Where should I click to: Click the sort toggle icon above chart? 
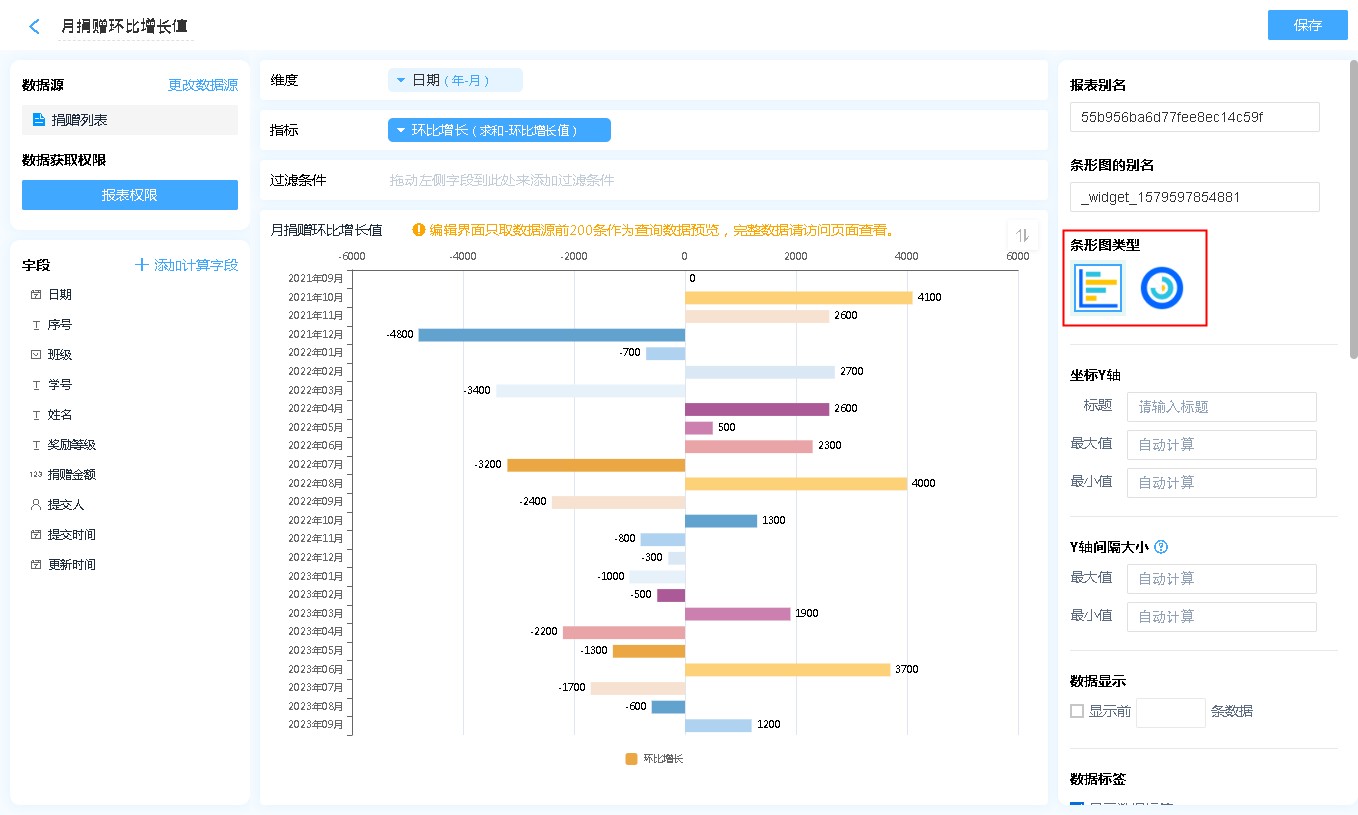click(1022, 235)
